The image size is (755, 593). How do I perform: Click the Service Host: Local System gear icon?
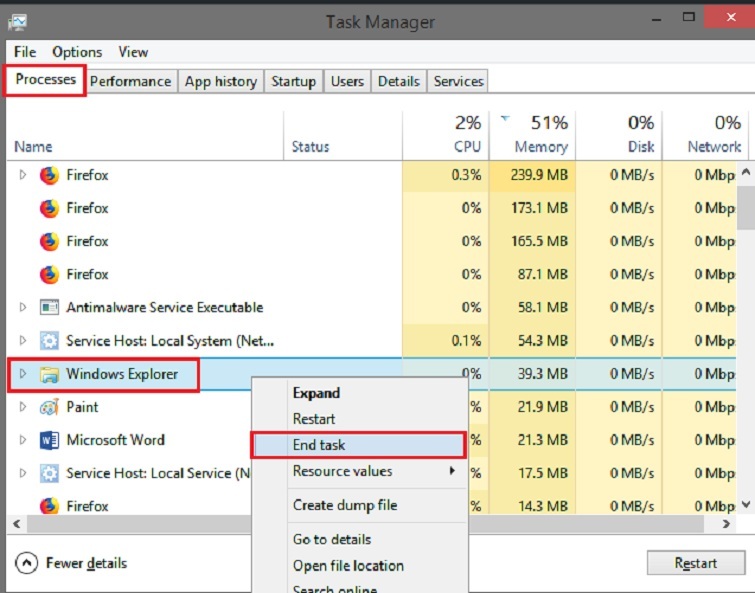click(49, 341)
